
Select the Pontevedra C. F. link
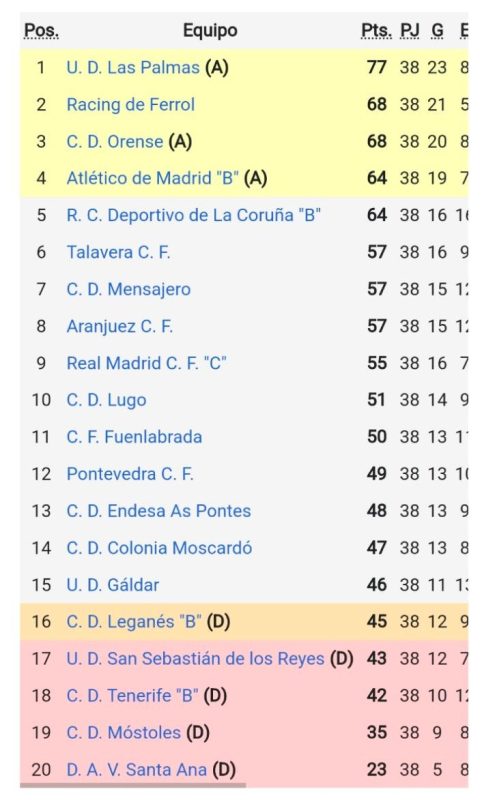pyautogui.click(x=130, y=473)
